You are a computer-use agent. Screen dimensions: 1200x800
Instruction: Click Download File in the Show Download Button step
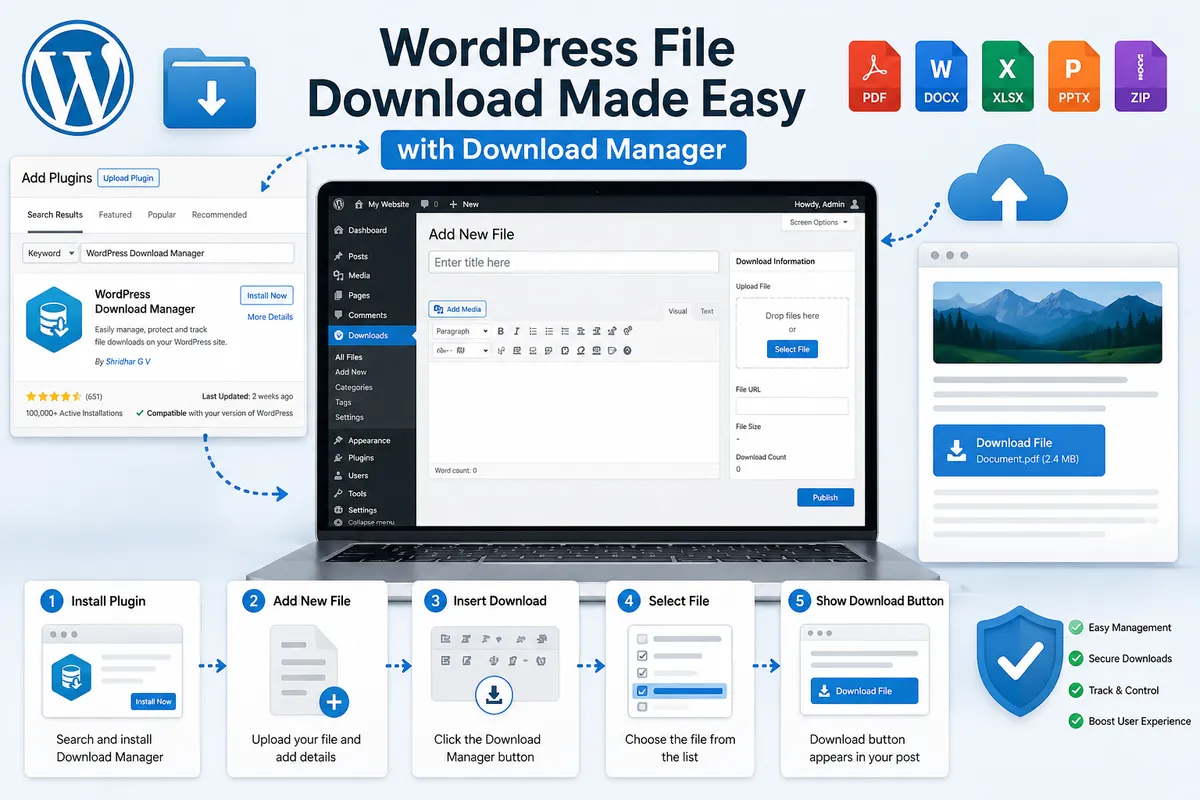click(x=864, y=691)
